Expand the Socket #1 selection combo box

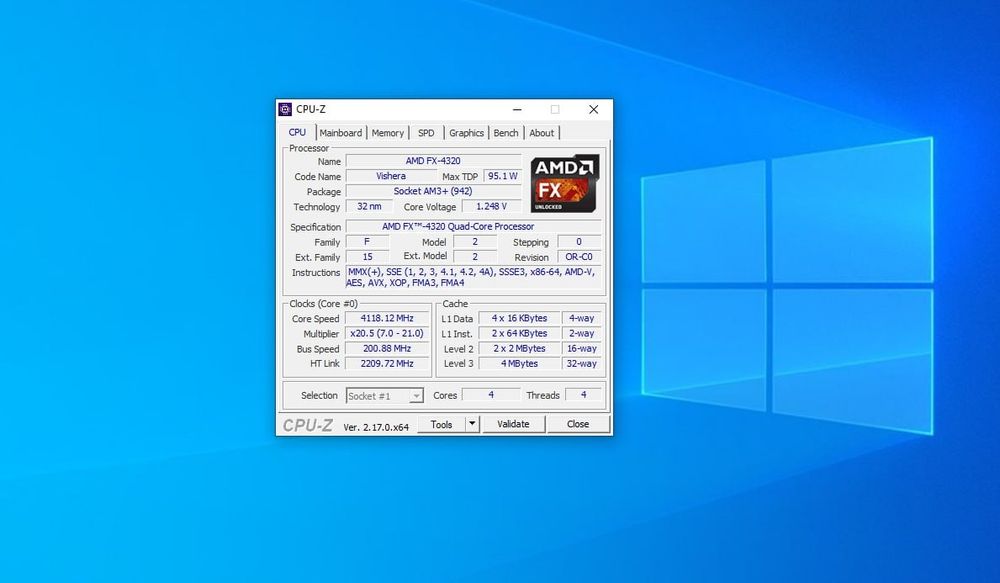tap(385, 396)
